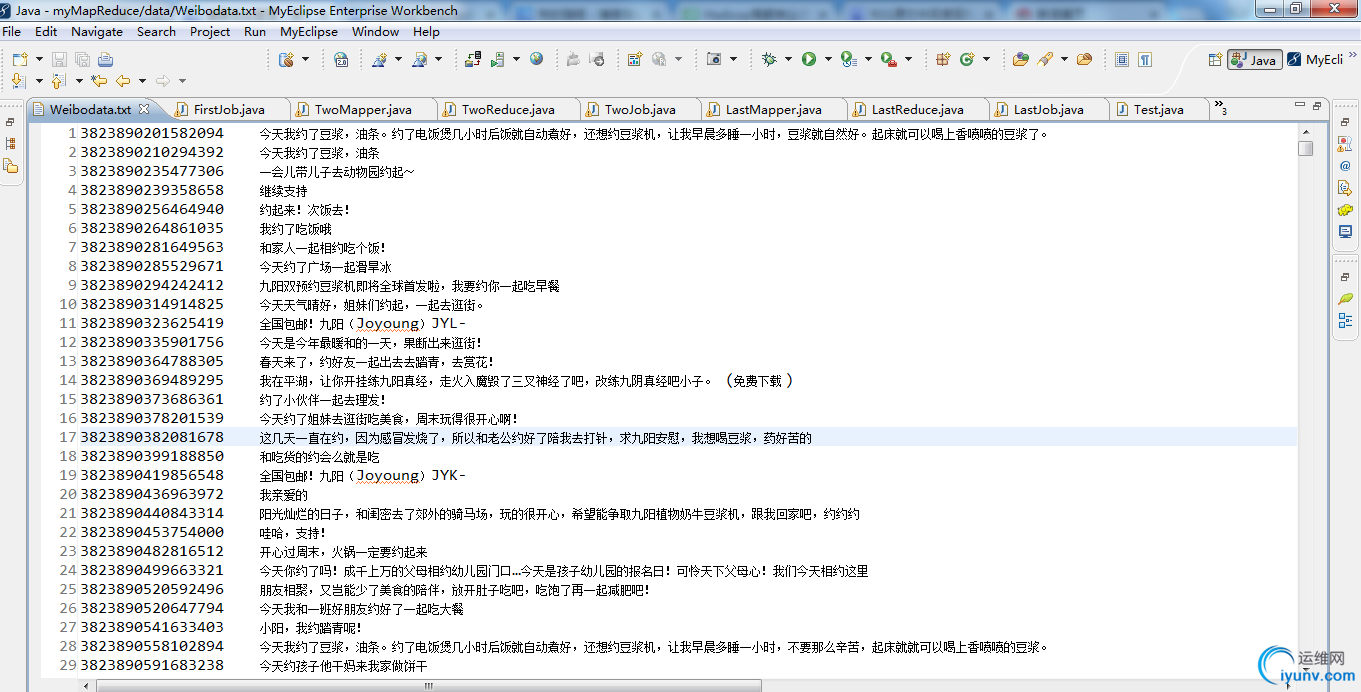
Task: Click the globe web browser icon
Action: 536,59
